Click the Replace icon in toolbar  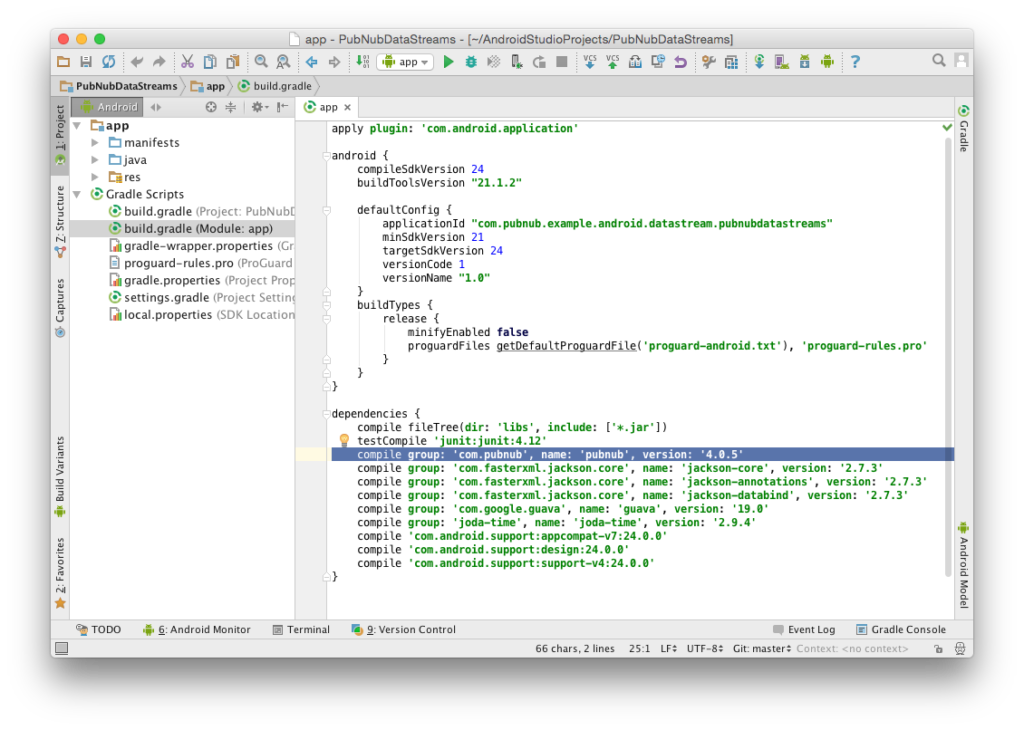[x=283, y=62]
